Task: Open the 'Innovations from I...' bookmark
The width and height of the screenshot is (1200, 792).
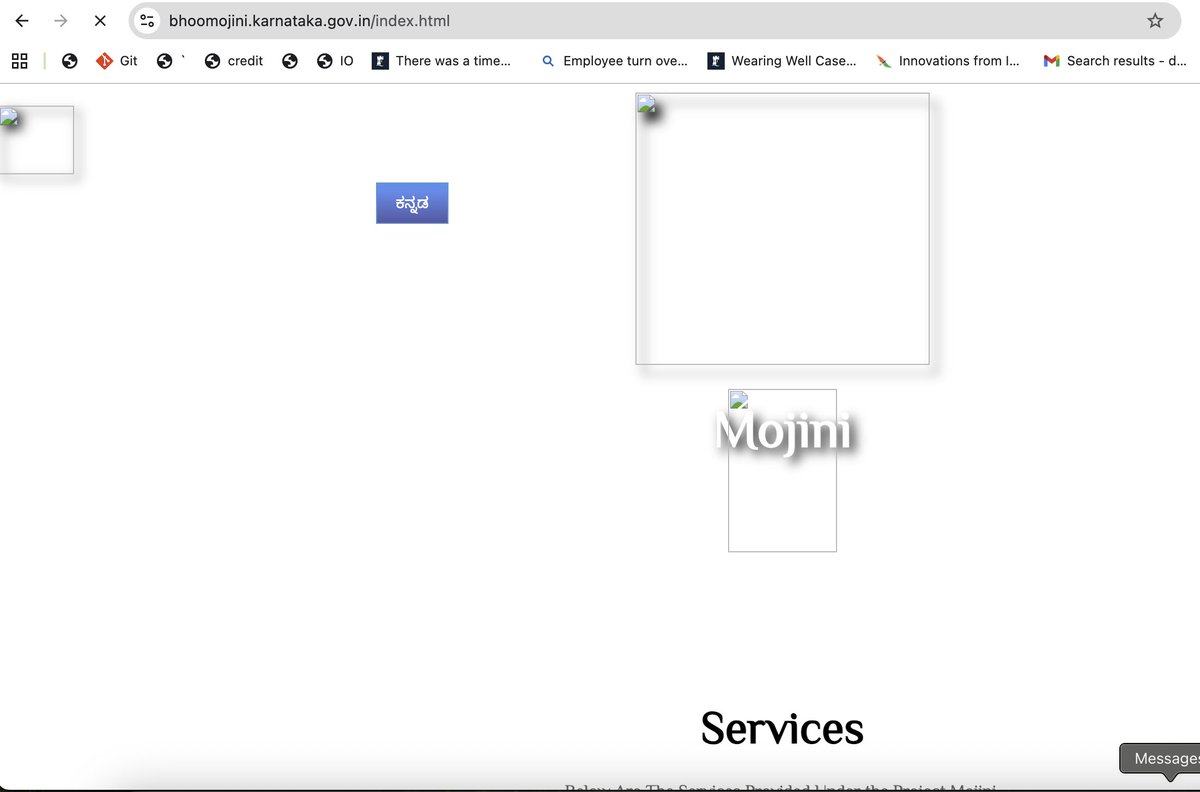Action: point(947,61)
